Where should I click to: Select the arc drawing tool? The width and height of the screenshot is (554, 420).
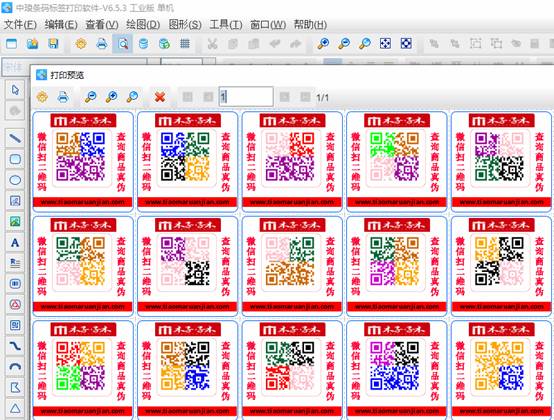pos(15,367)
